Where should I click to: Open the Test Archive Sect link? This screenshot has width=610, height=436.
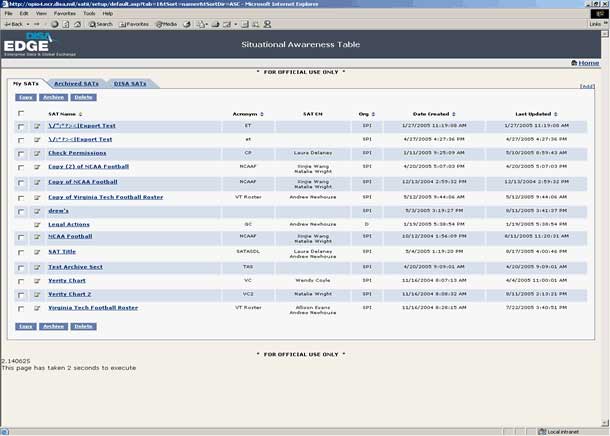point(75,267)
